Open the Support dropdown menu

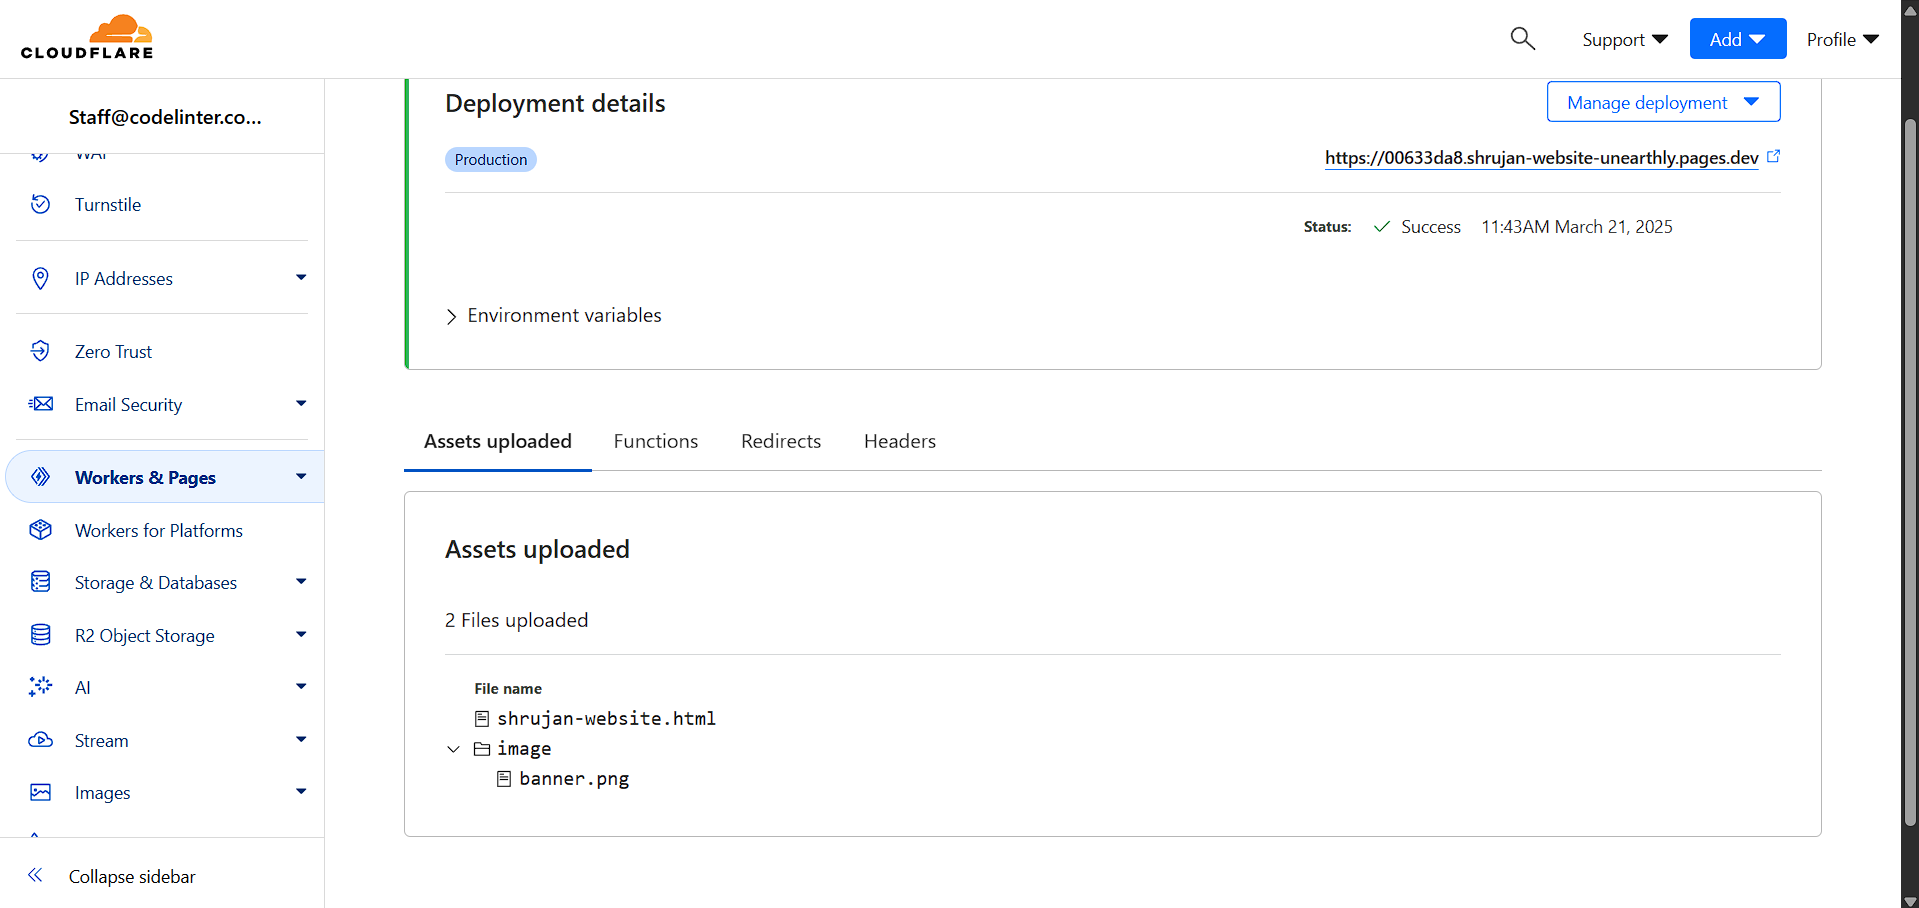1625,39
